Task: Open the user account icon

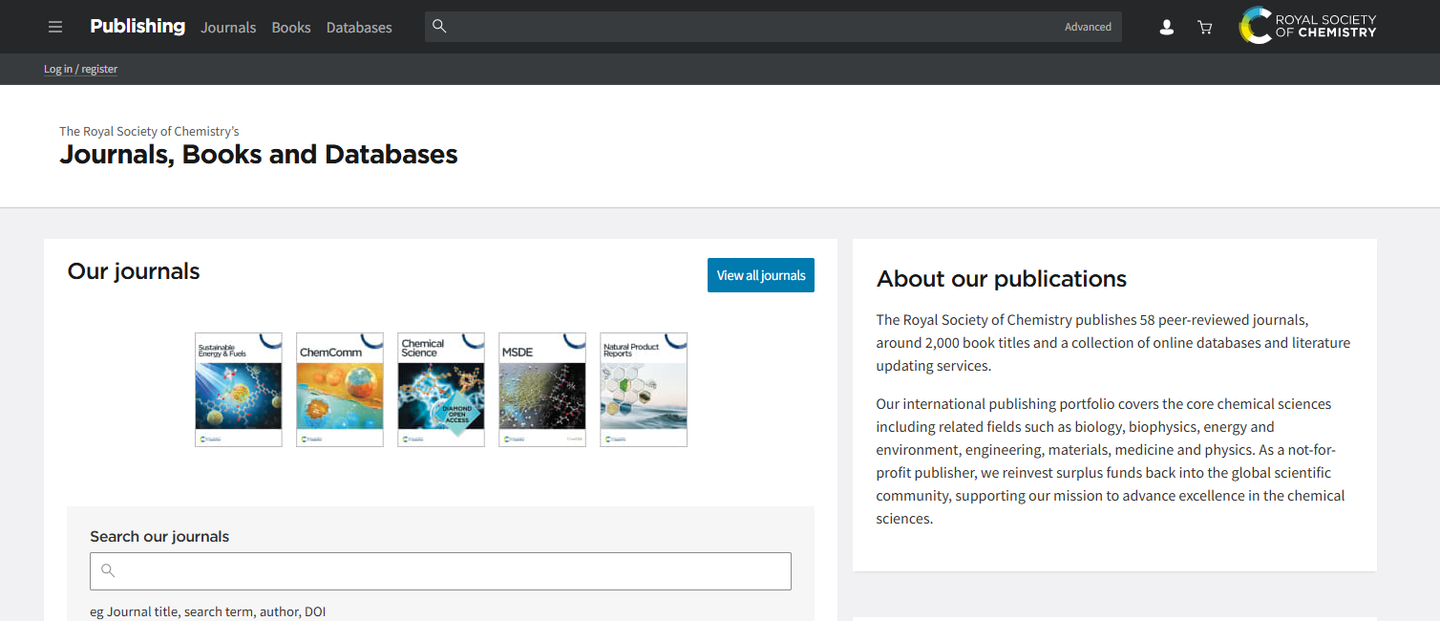Action: click(1166, 27)
